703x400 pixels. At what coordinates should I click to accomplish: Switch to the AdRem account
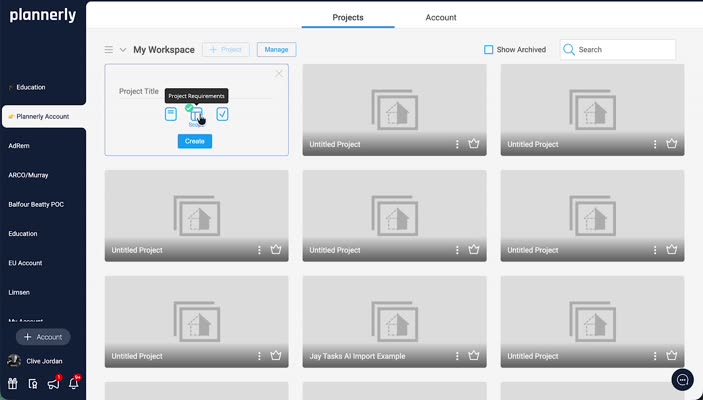[19, 146]
